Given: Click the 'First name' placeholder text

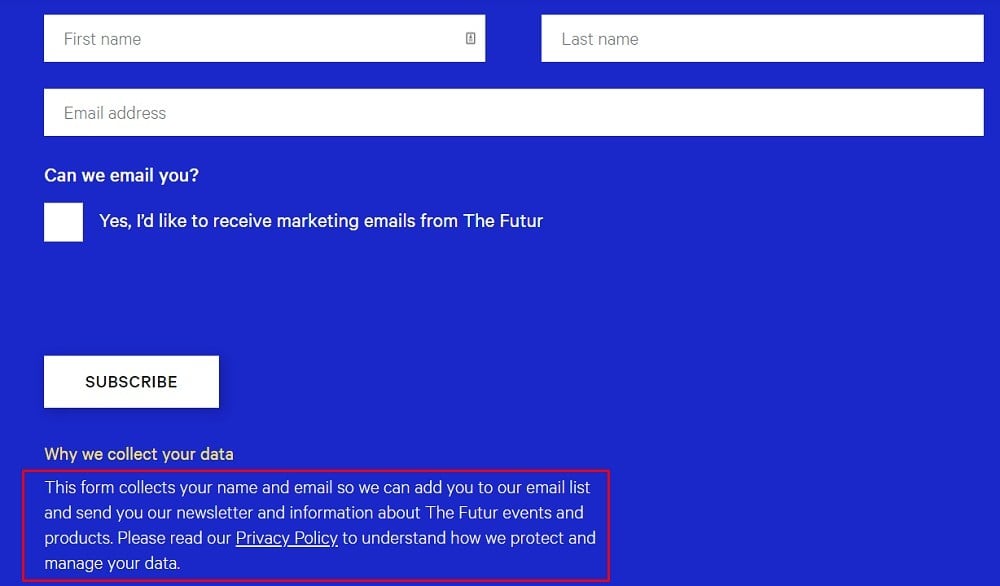Looking at the screenshot, I should 102,39.
